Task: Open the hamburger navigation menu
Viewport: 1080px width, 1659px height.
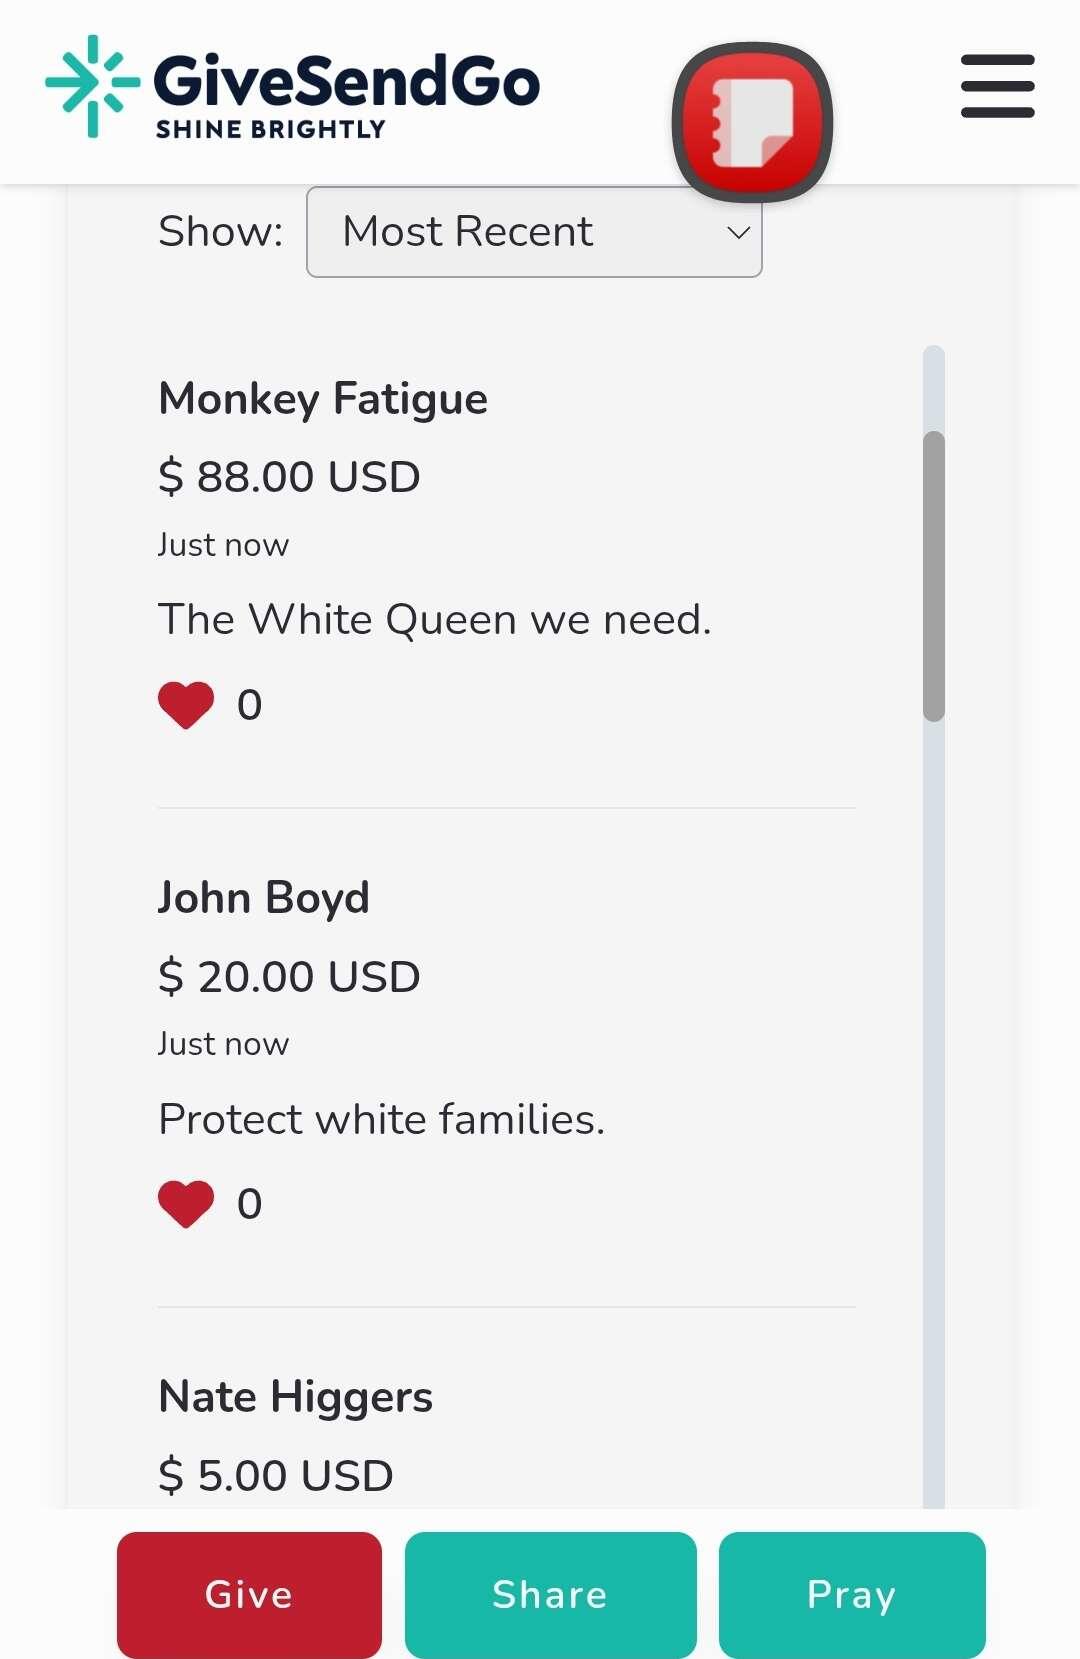Action: click(997, 86)
